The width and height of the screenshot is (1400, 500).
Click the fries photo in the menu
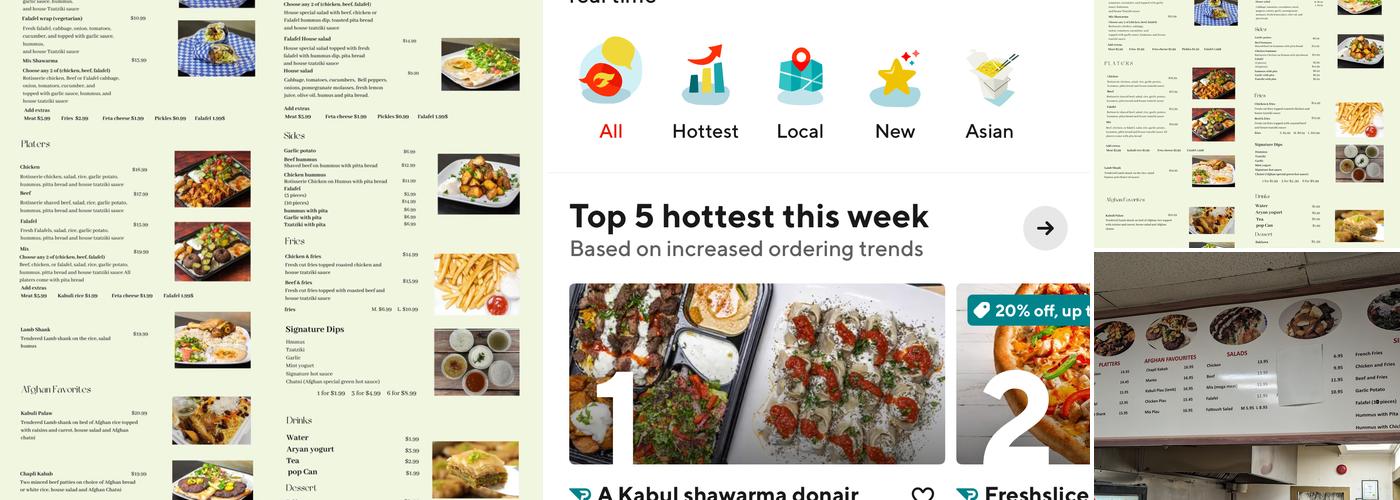476,284
